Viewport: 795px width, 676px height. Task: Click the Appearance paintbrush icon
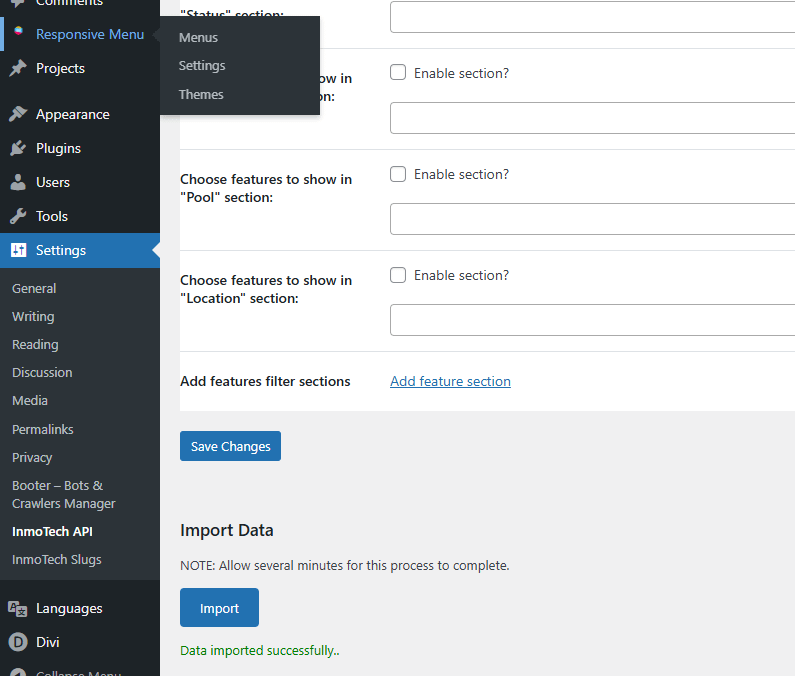[x=18, y=114]
